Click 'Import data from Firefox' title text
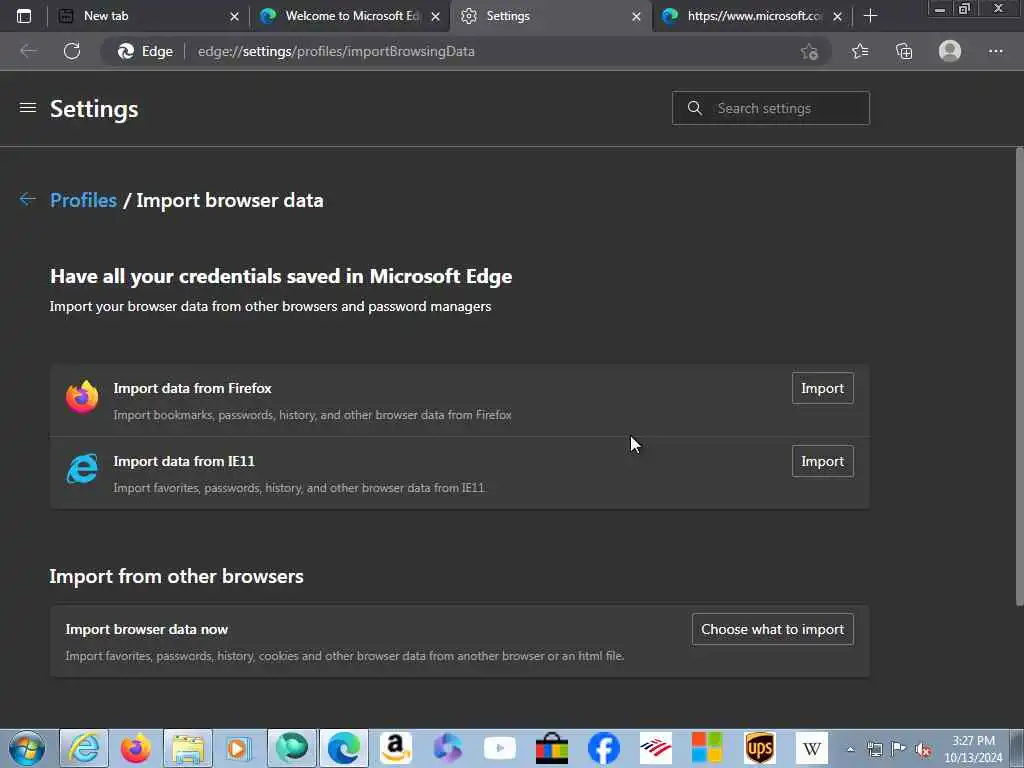Viewport: 1024px width, 768px height. 193,388
